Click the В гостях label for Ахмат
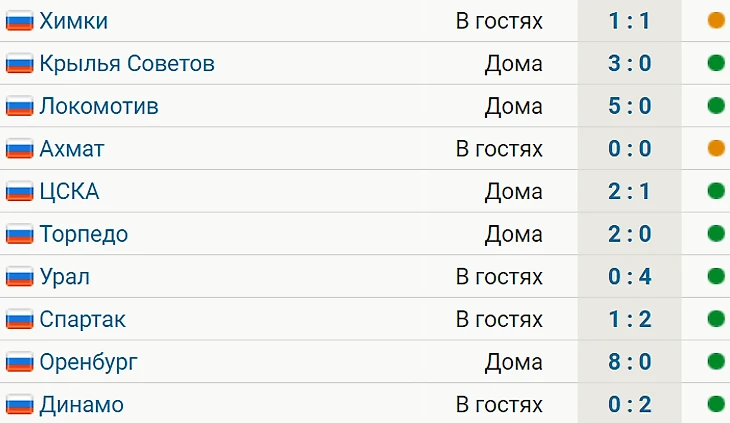730x423 pixels. pos(499,149)
